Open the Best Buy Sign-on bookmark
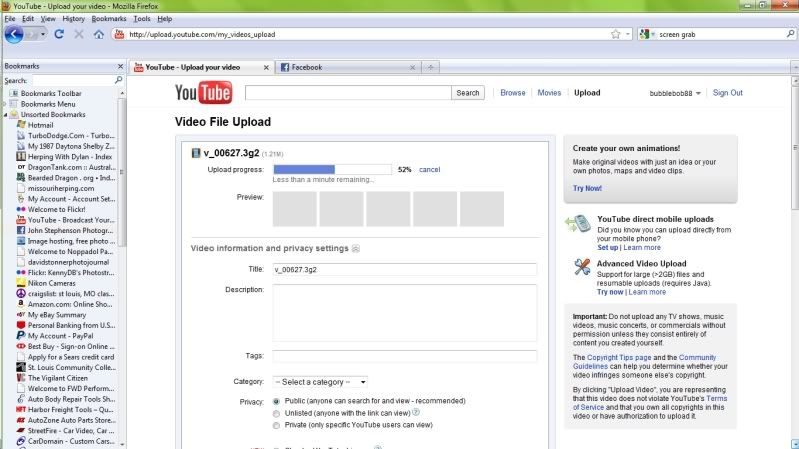 (71, 347)
